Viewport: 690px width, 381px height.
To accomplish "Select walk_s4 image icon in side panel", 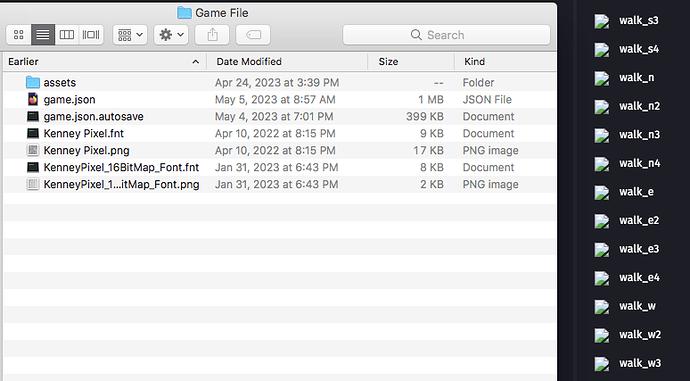I will click(x=602, y=50).
